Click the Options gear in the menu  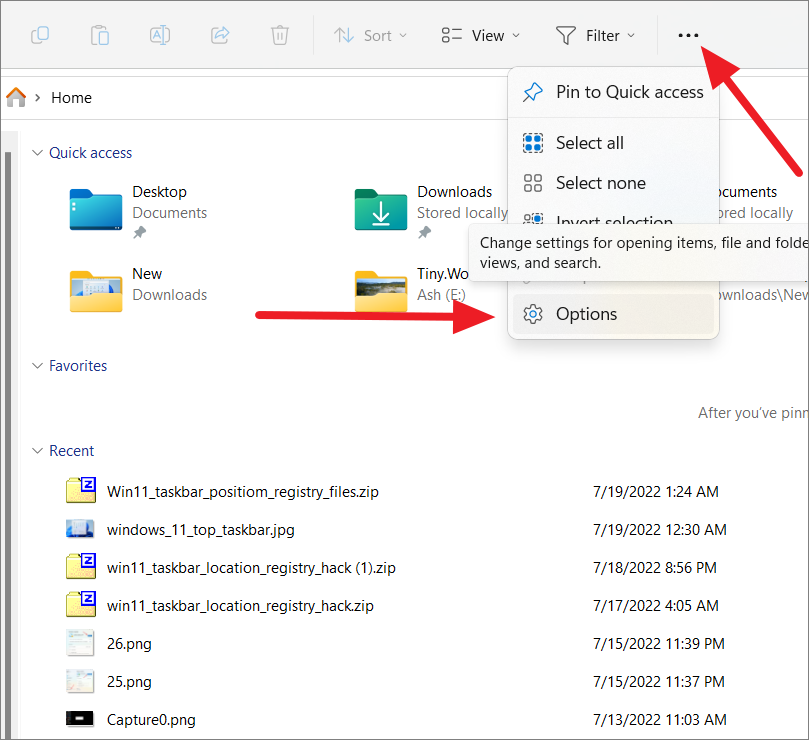click(532, 313)
